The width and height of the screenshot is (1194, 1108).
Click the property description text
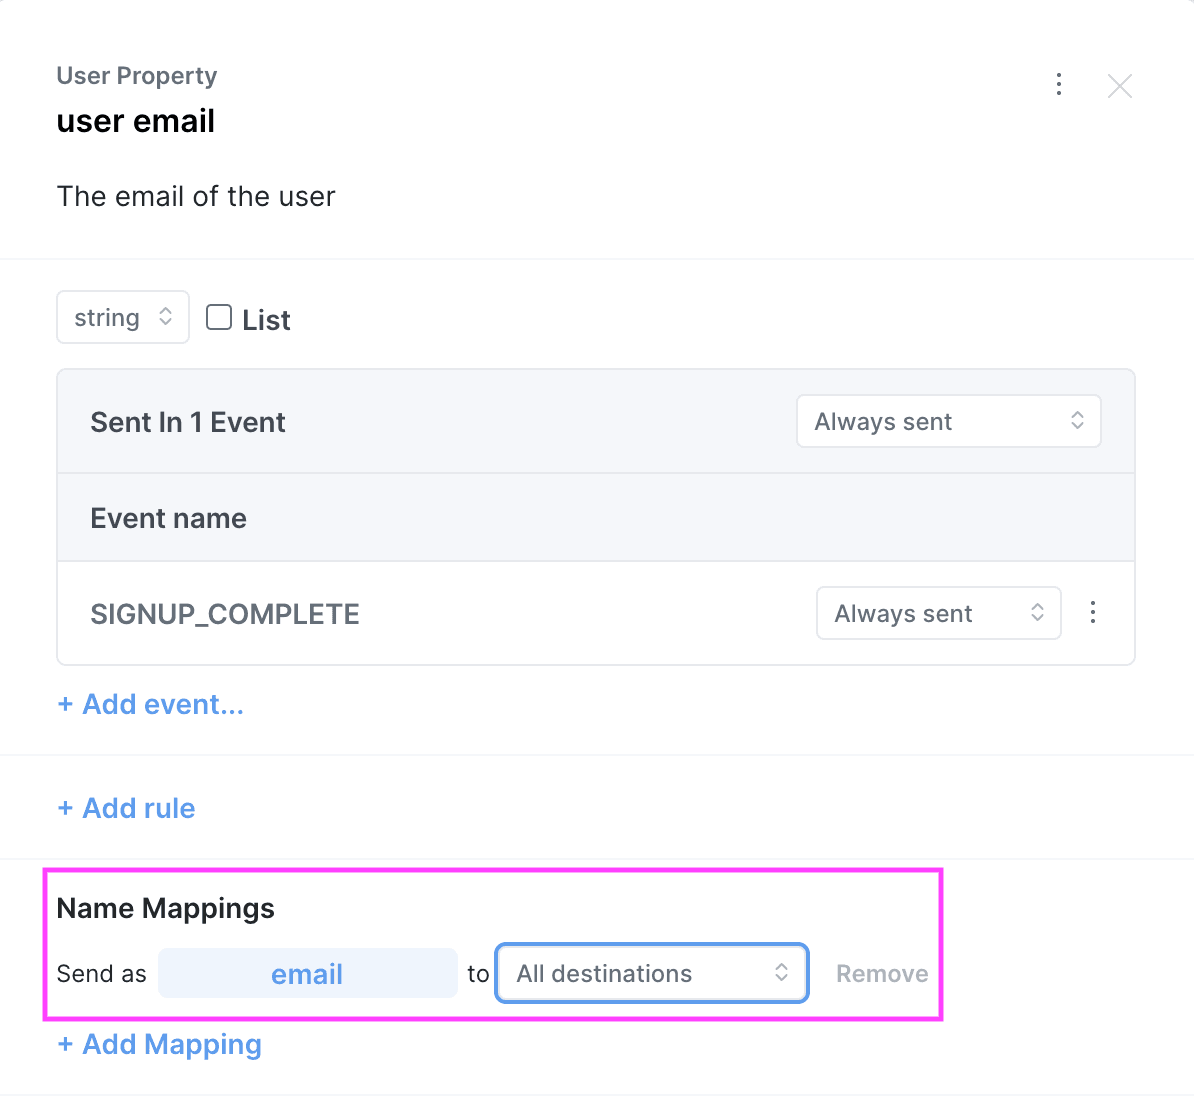[x=196, y=197]
